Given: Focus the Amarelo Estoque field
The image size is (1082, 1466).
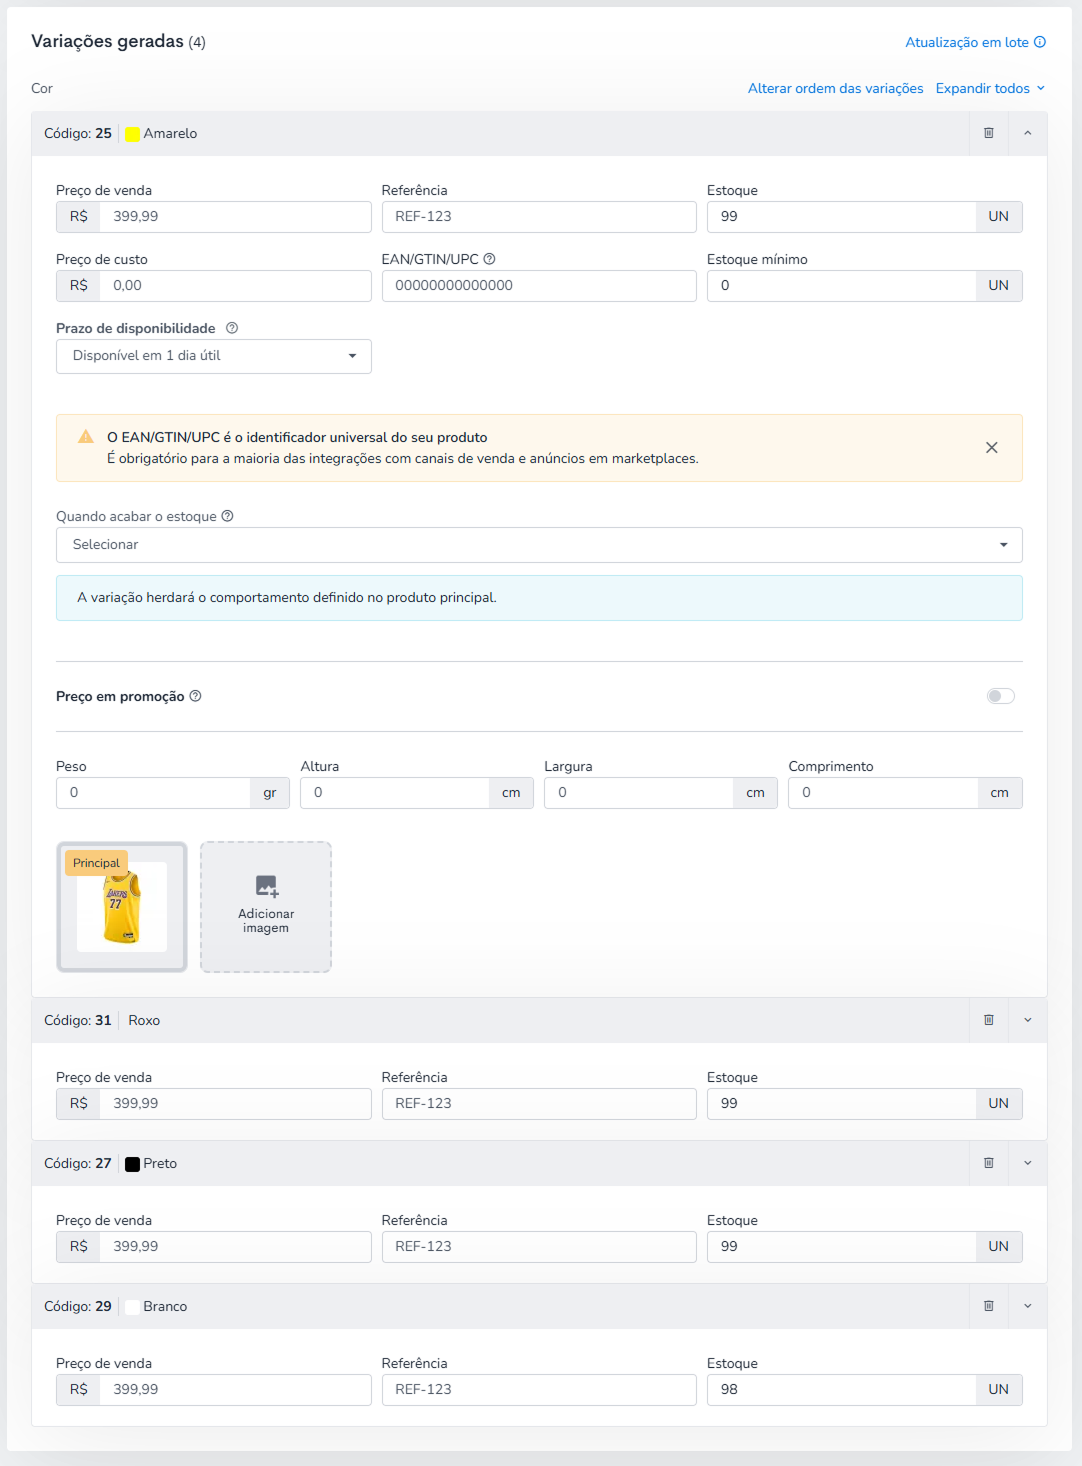Looking at the screenshot, I should click(842, 217).
